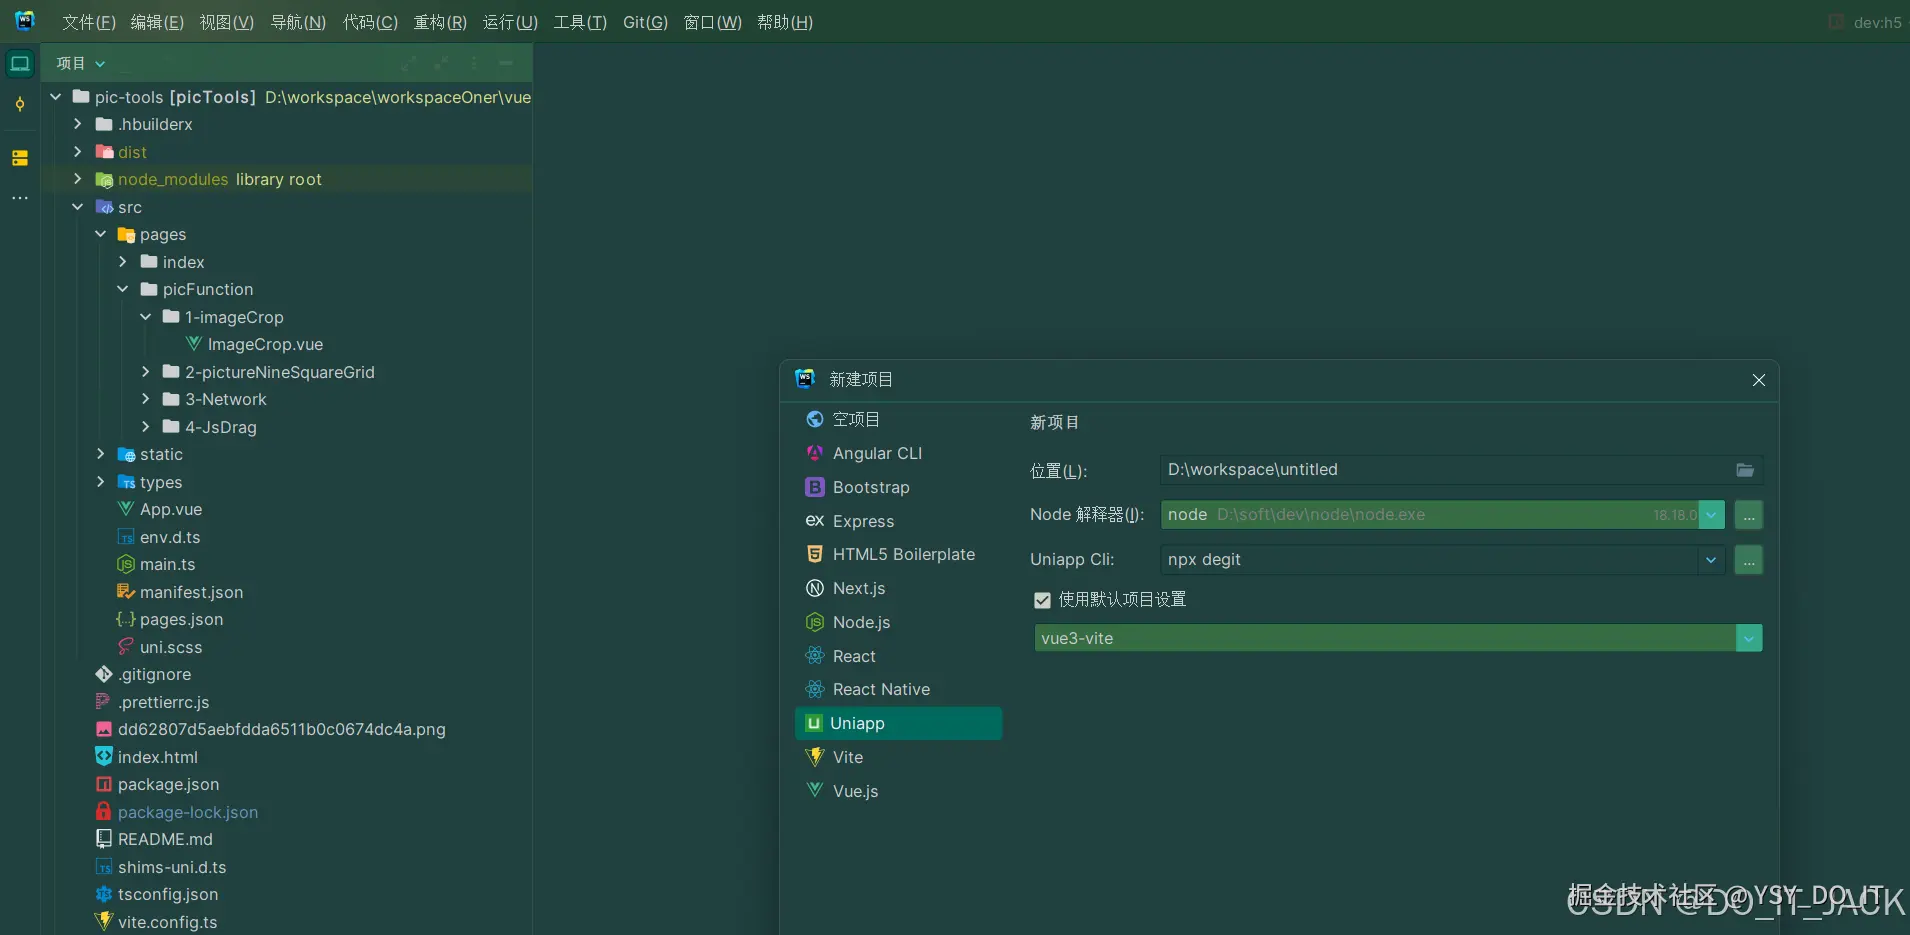Collapse the picFunction folder
The image size is (1910, 935).
pyautogui.click(x=123, y=289)
